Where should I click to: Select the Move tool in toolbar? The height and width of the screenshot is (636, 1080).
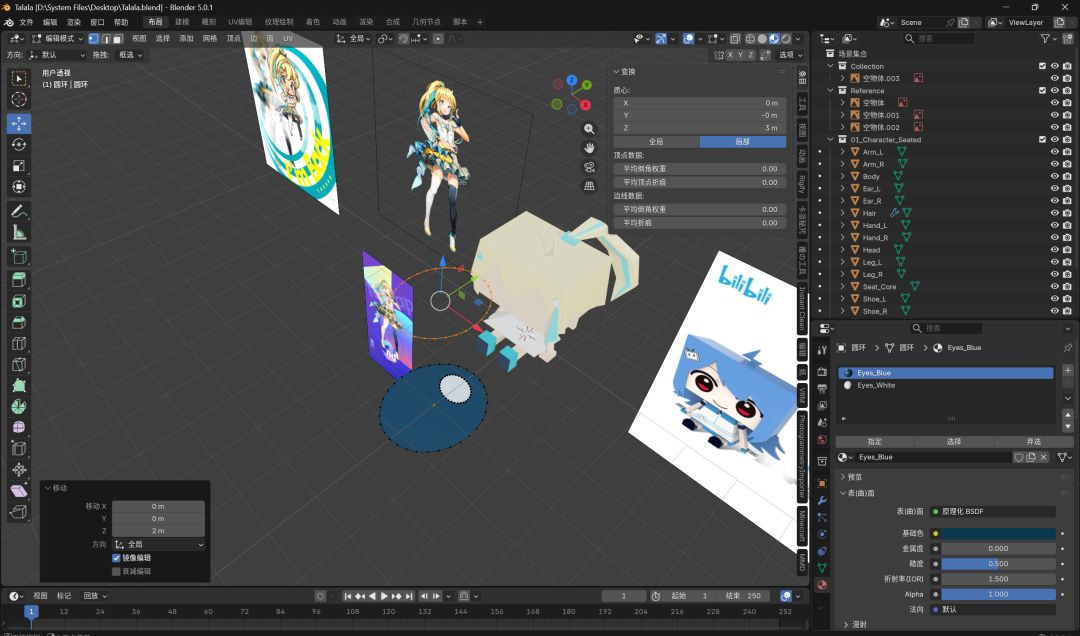click(19, 123)
